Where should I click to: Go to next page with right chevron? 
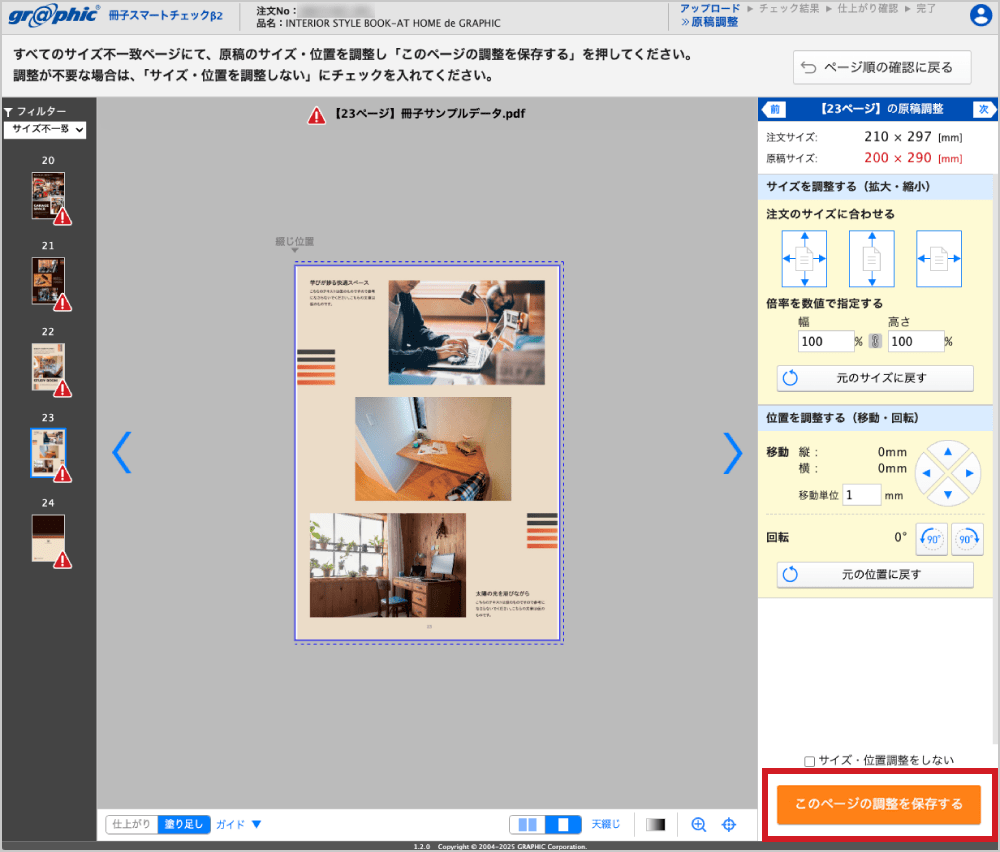coord(733,453)
